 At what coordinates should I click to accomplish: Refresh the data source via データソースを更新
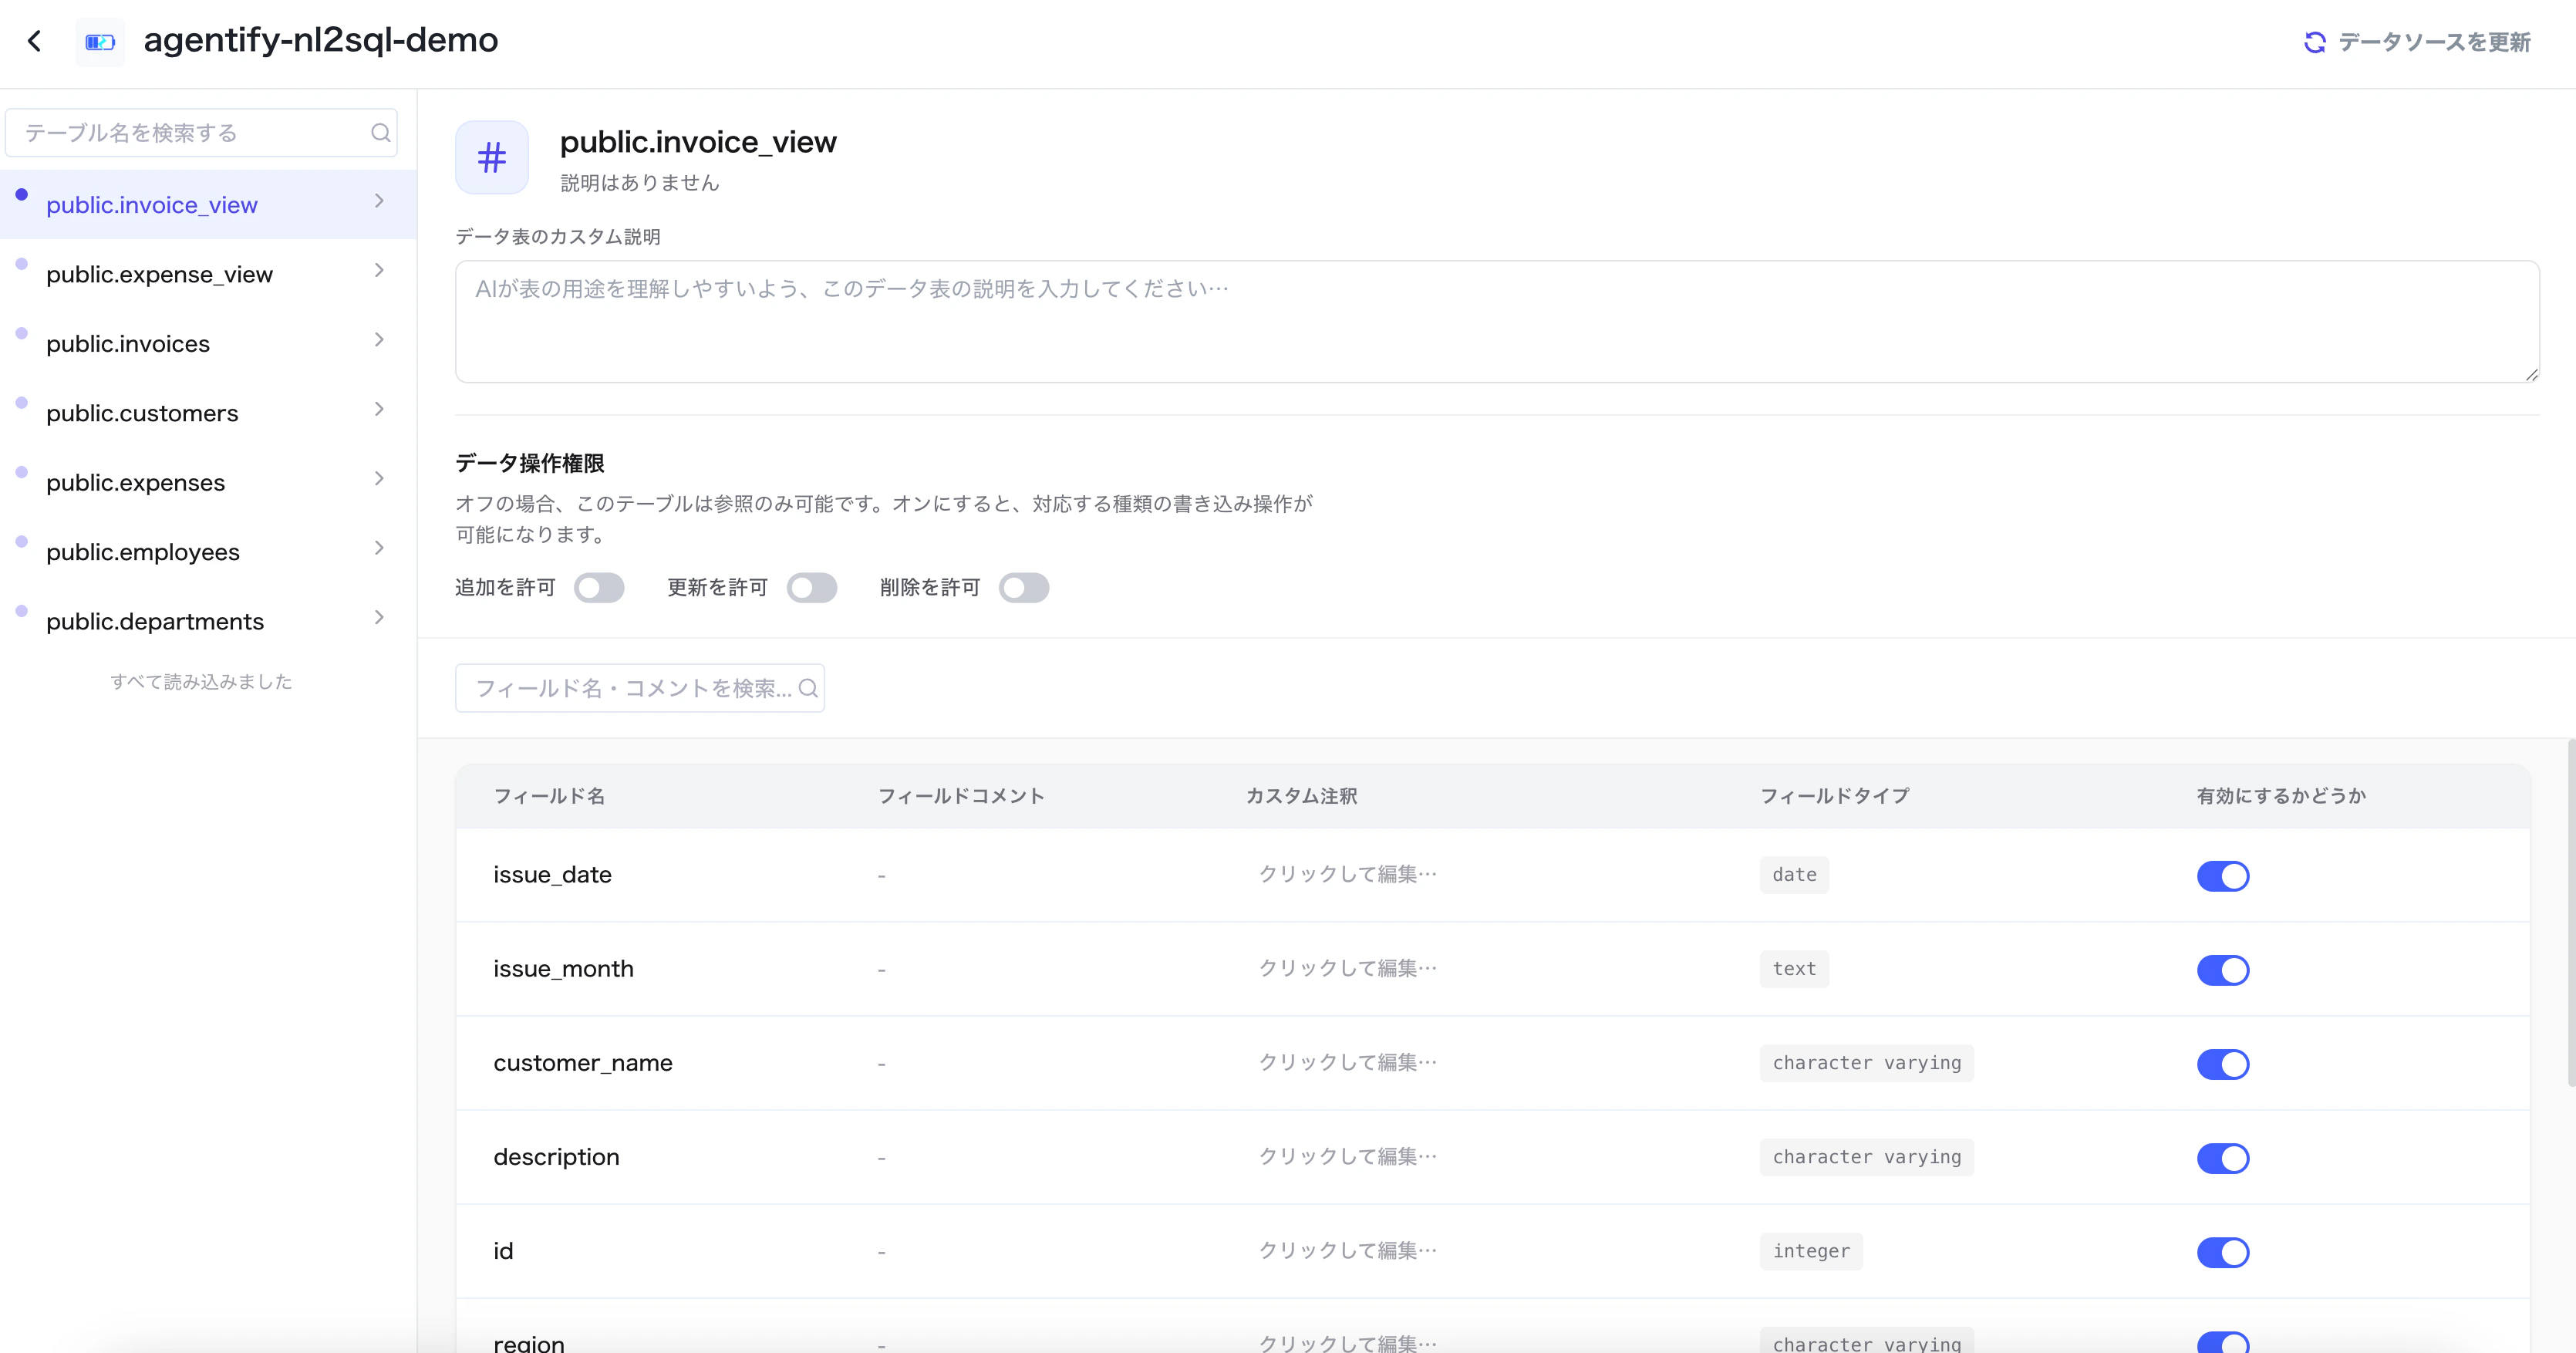pyautogui.click(x=2418, y=42)
